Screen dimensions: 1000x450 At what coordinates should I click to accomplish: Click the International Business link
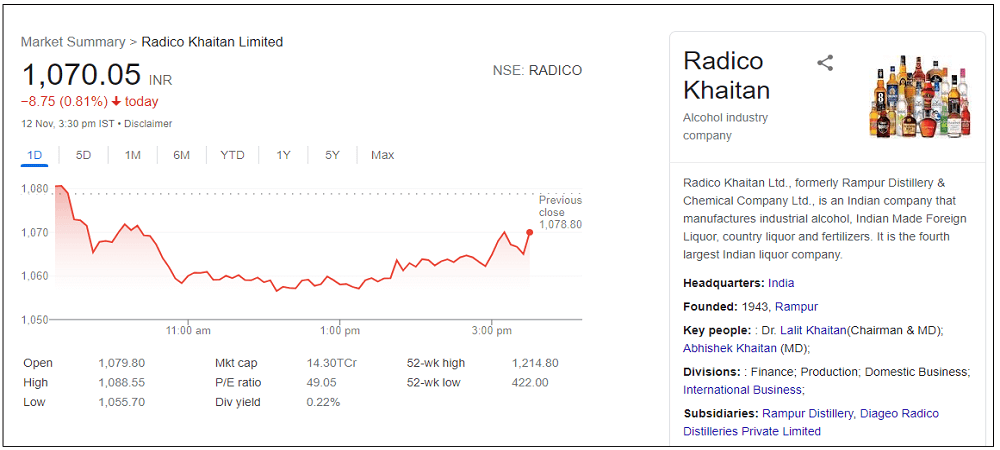(x=742, y=389)
